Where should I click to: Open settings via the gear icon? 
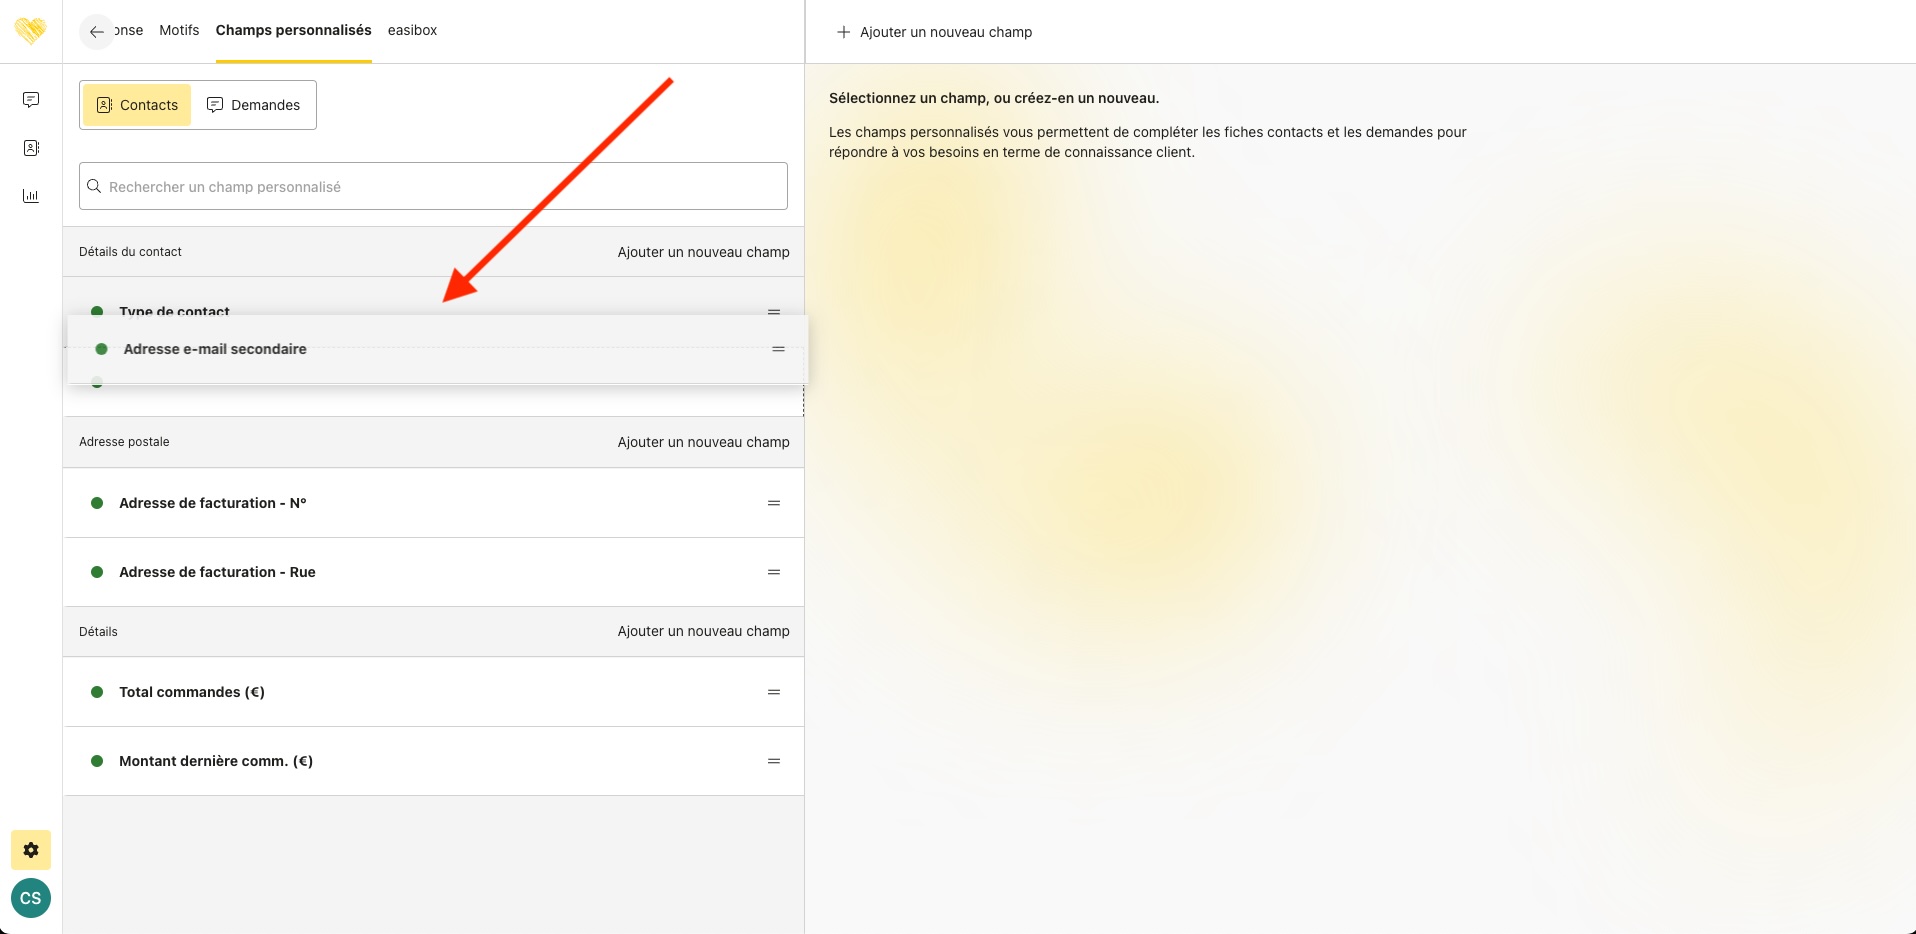click(31, 850)
